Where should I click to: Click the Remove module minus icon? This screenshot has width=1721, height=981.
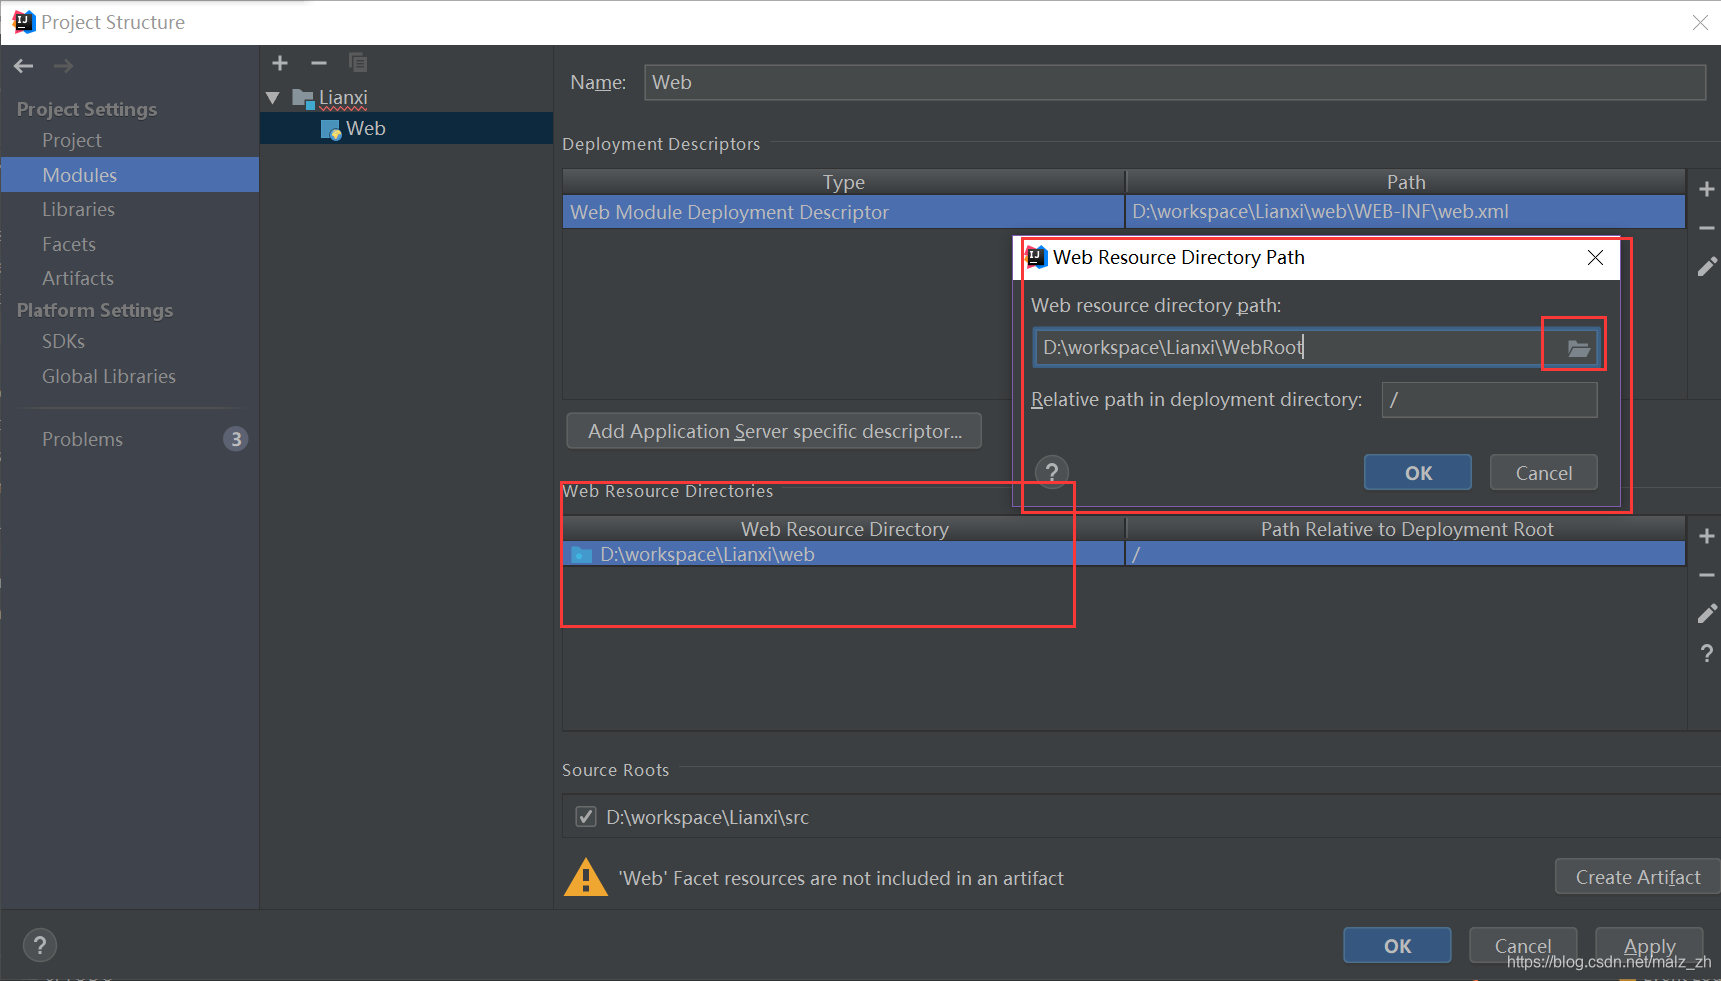point(319,63)
